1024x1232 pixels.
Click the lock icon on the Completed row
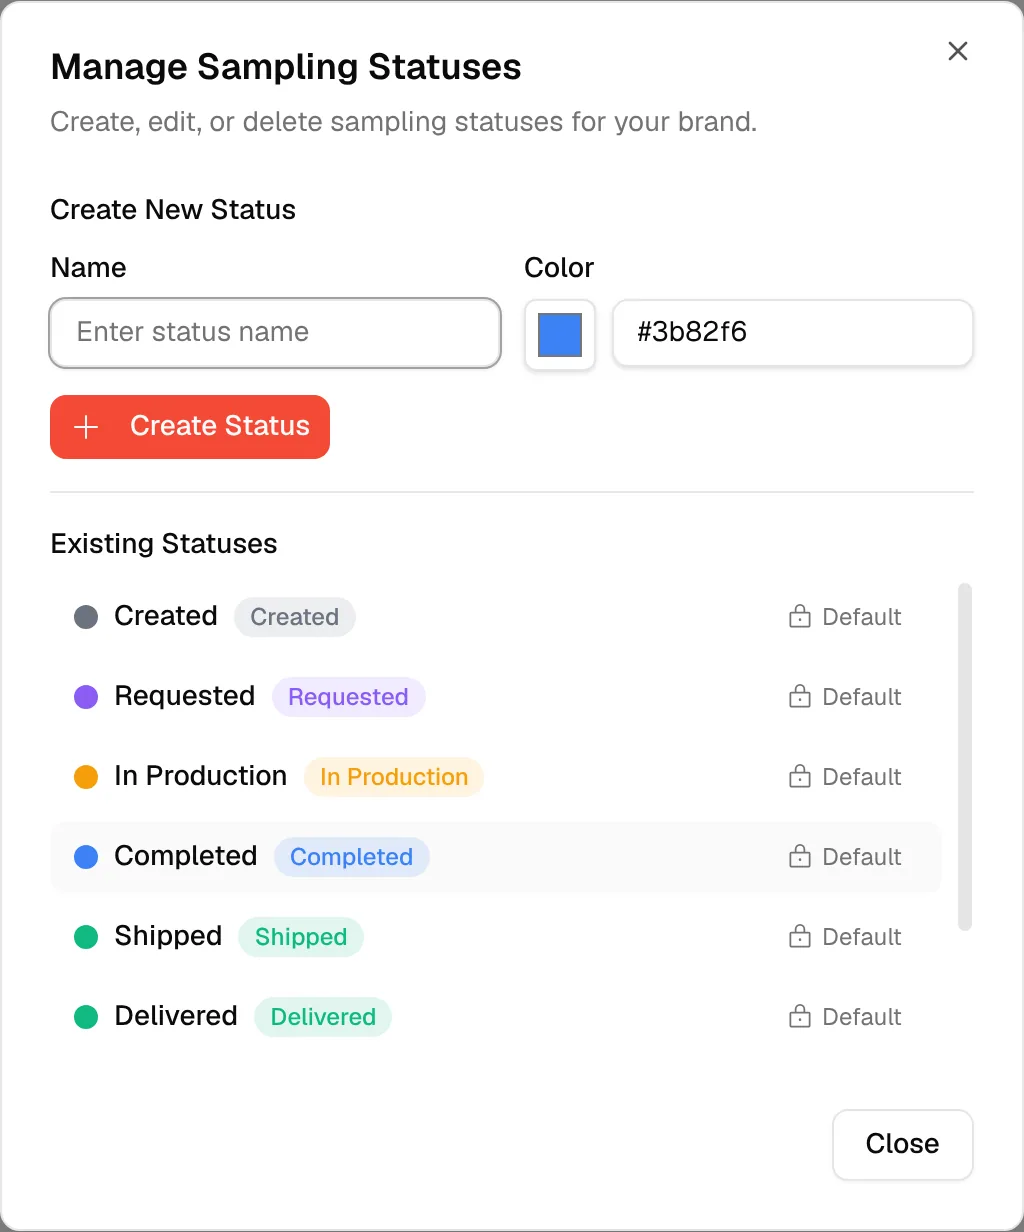point(800,857)
